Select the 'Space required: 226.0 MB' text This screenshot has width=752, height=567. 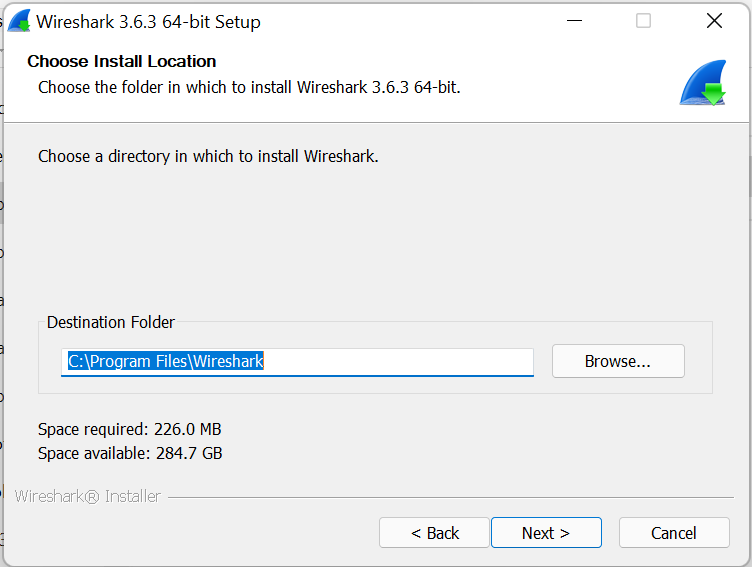point(129,429)
